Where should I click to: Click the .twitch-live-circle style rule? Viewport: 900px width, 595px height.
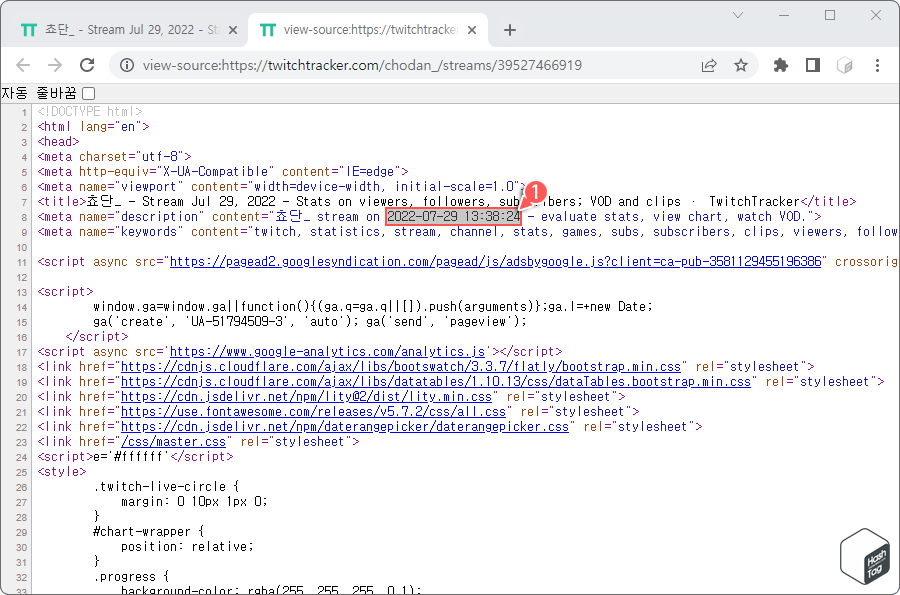166,487
